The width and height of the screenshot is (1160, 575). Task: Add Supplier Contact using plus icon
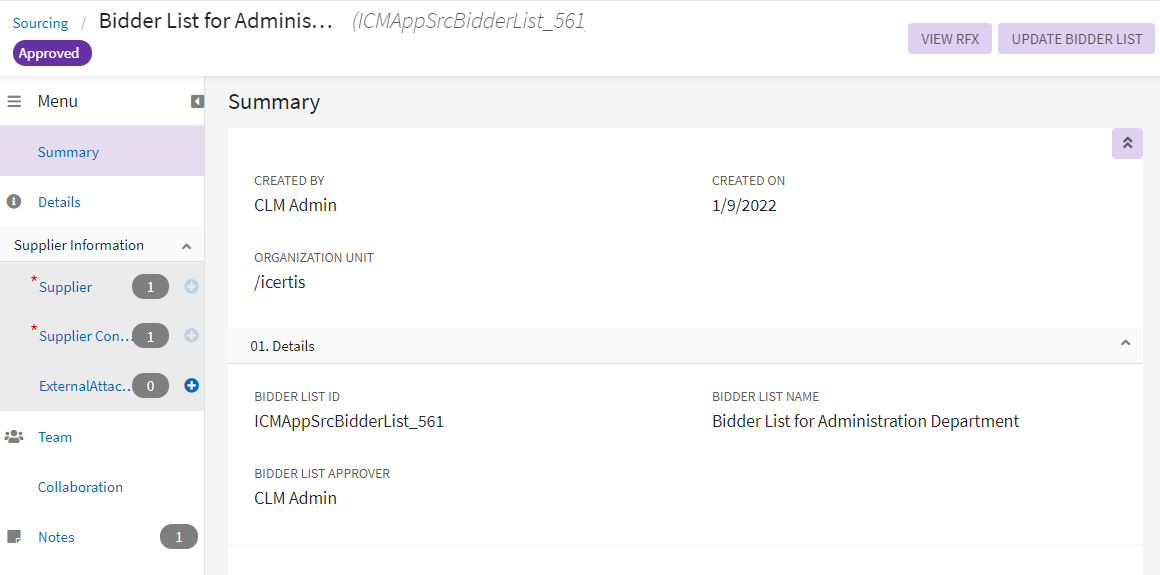coord(191,336)
